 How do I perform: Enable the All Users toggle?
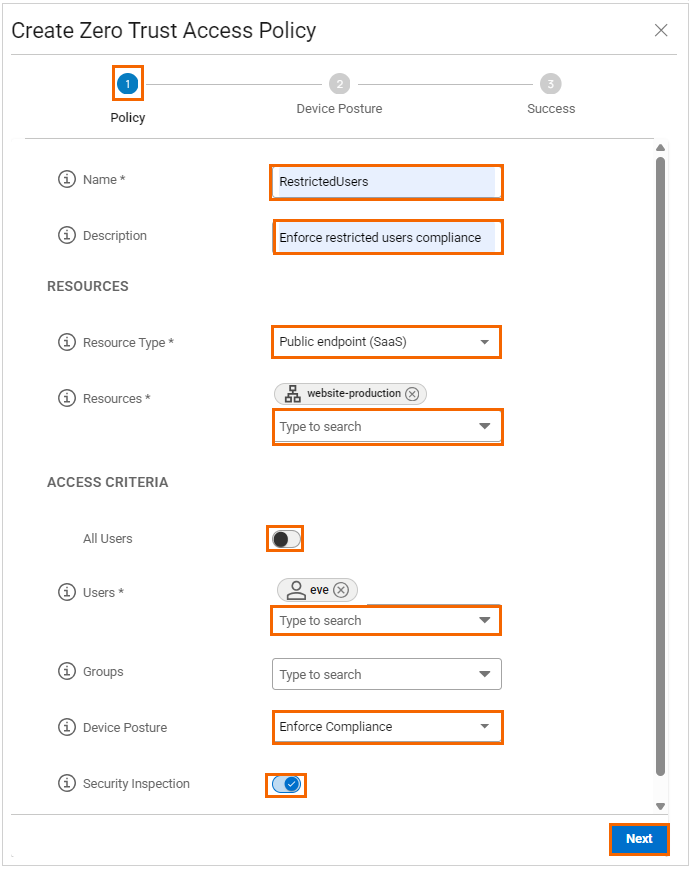(x=285, y=539)
